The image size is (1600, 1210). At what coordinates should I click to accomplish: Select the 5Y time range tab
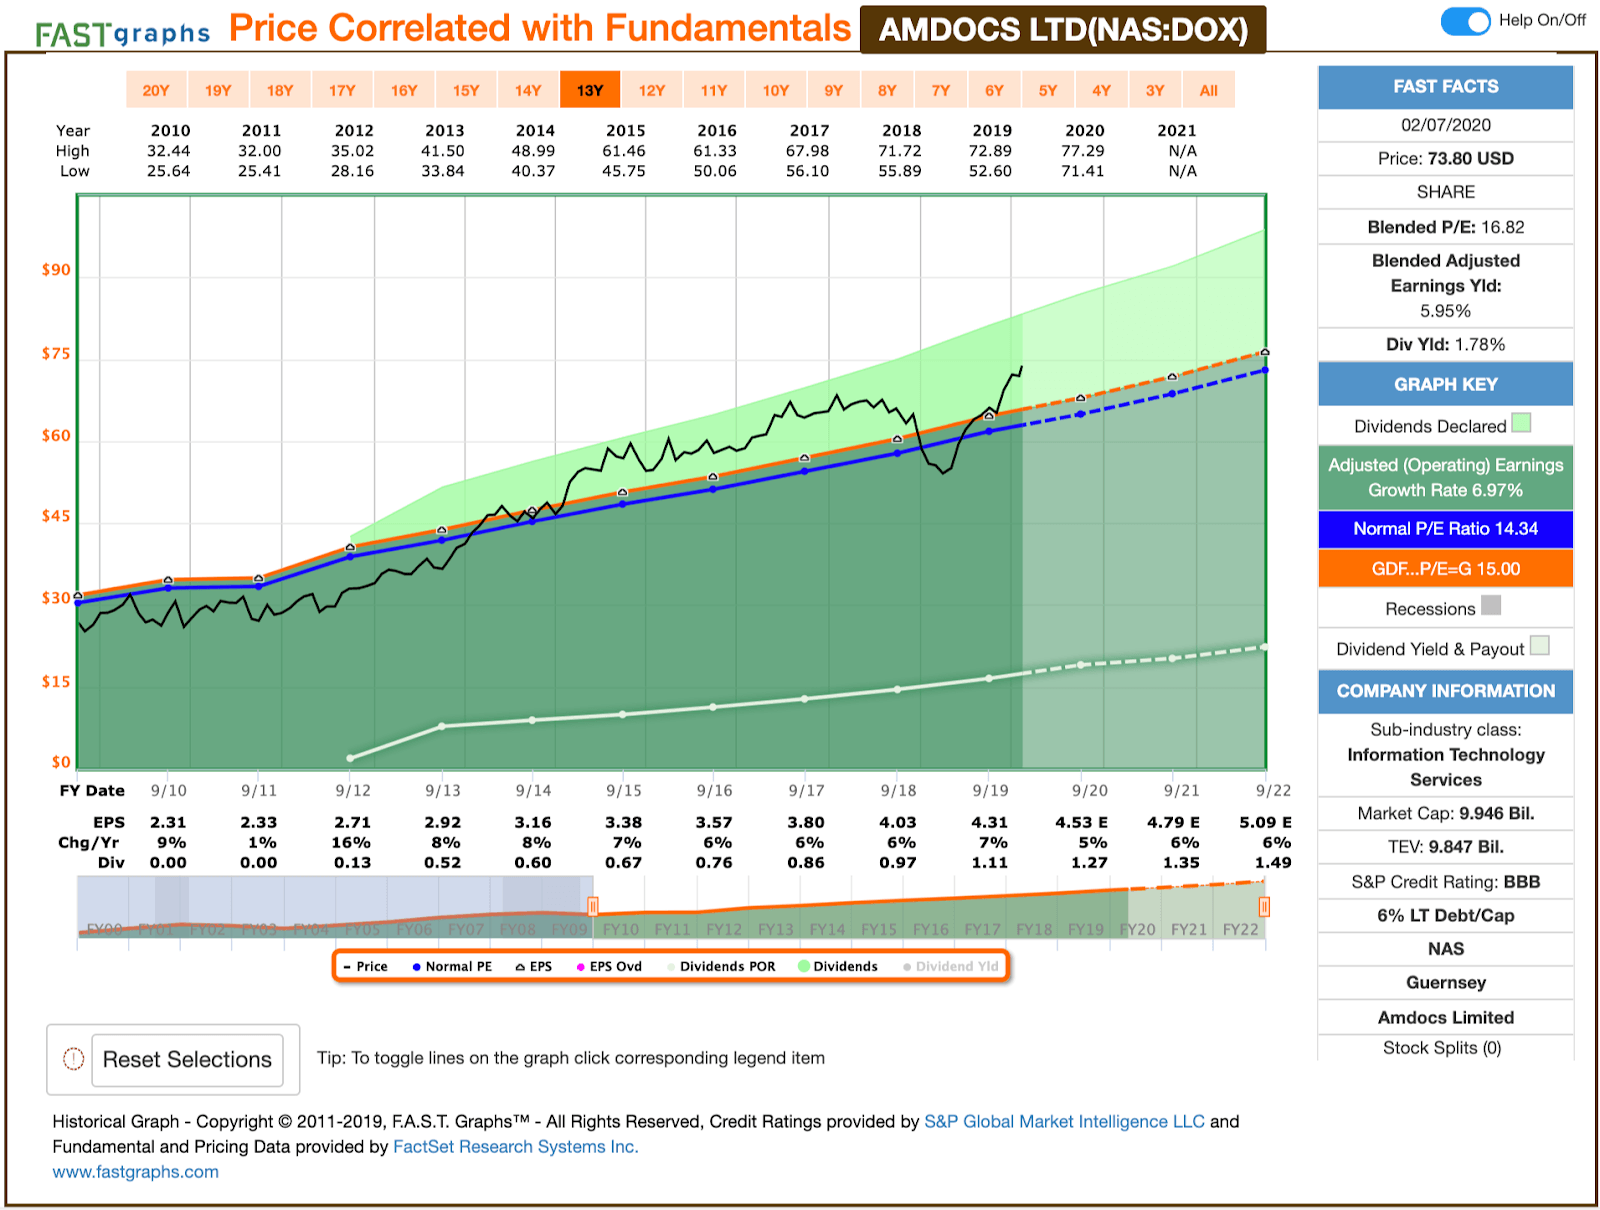click(1048, 90)
